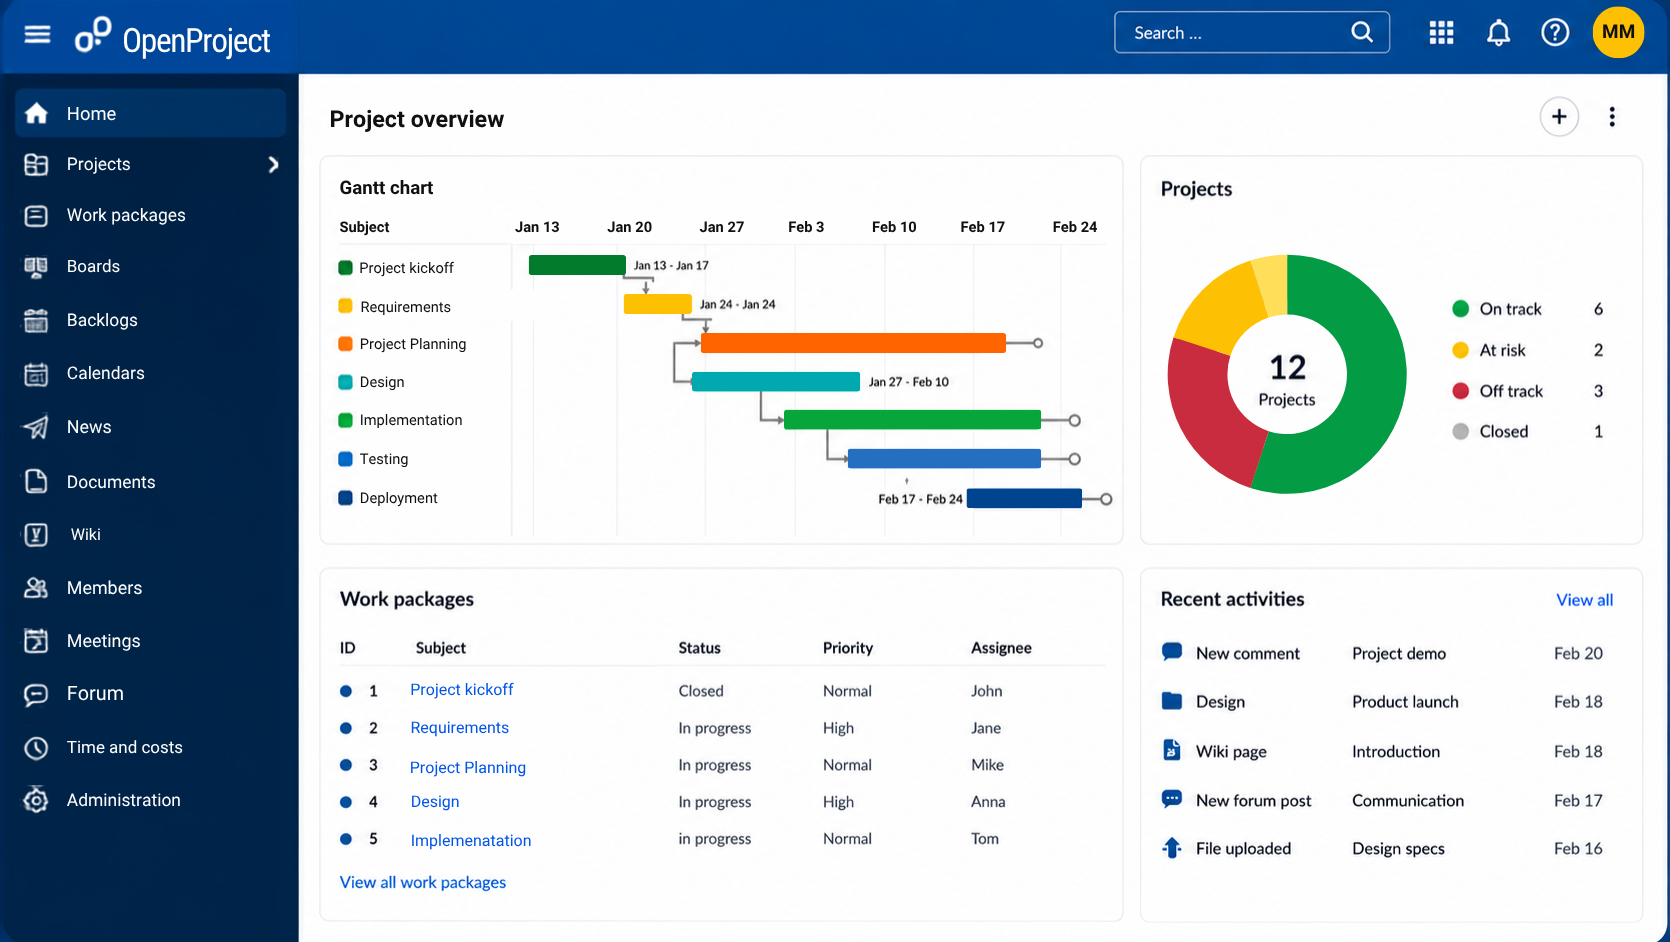This screenshot has height=942, width=1670.
Task: Click the green On track legend dot
Action: (1460, 309)
